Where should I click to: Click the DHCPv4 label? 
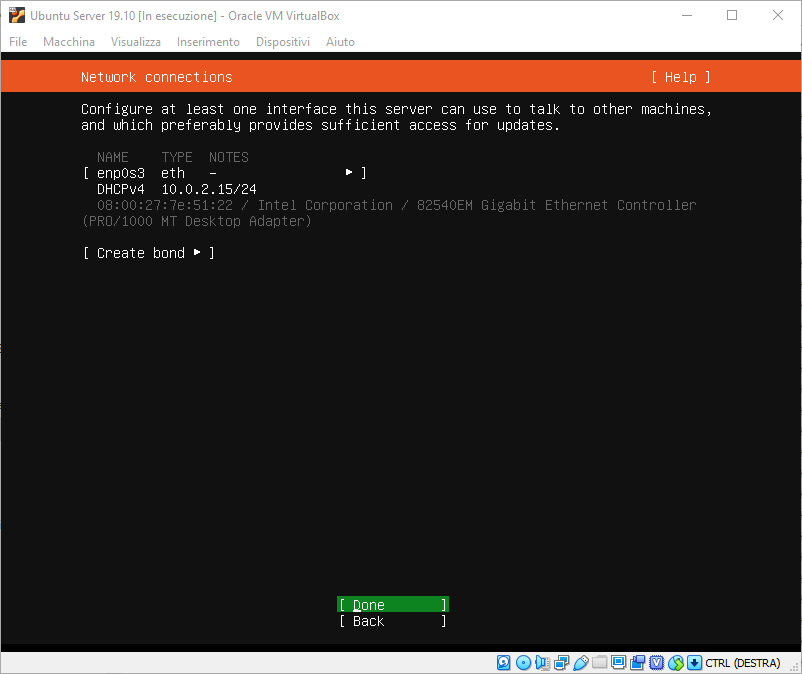pyautogui.click(x=121, y=189)
